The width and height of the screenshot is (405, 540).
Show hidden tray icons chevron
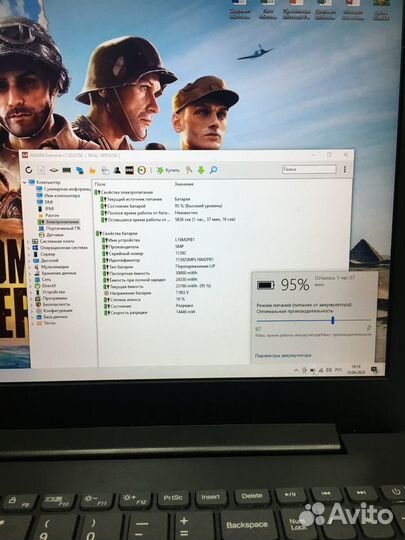coord(296,370)
